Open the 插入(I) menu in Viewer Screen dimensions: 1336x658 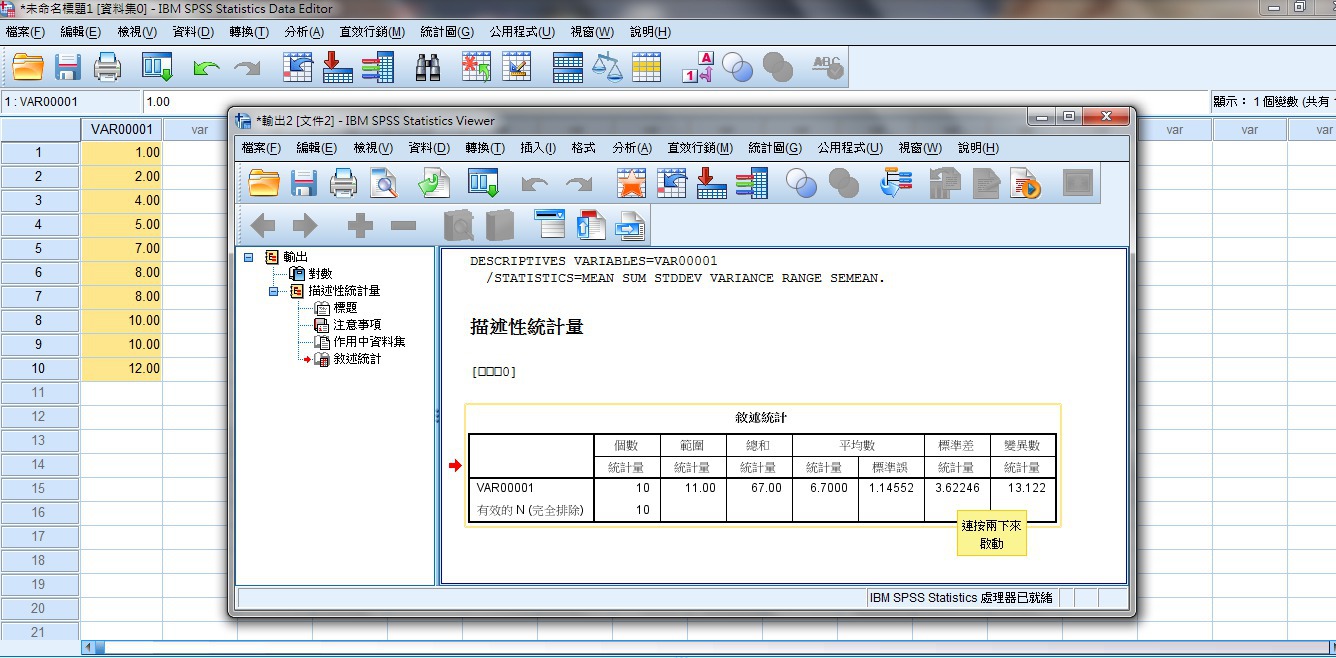tap(537, 148)
